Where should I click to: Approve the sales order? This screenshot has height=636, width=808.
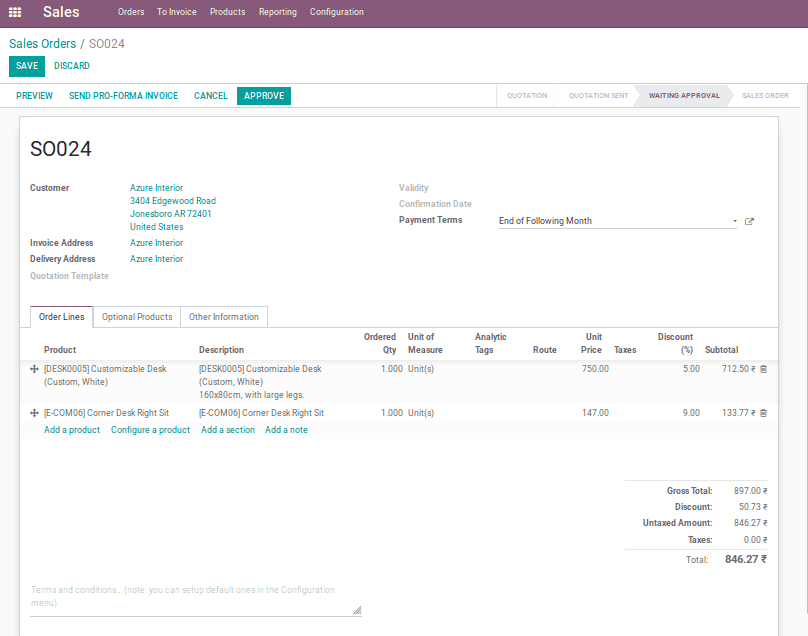point(264,96)
